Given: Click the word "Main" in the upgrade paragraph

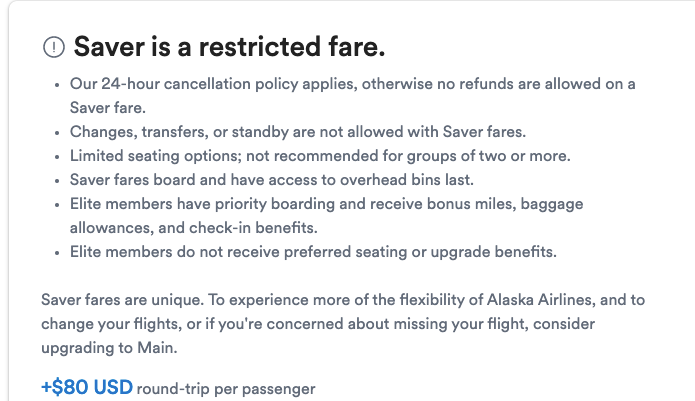Looking at the screenshot, I should [155, 348].
